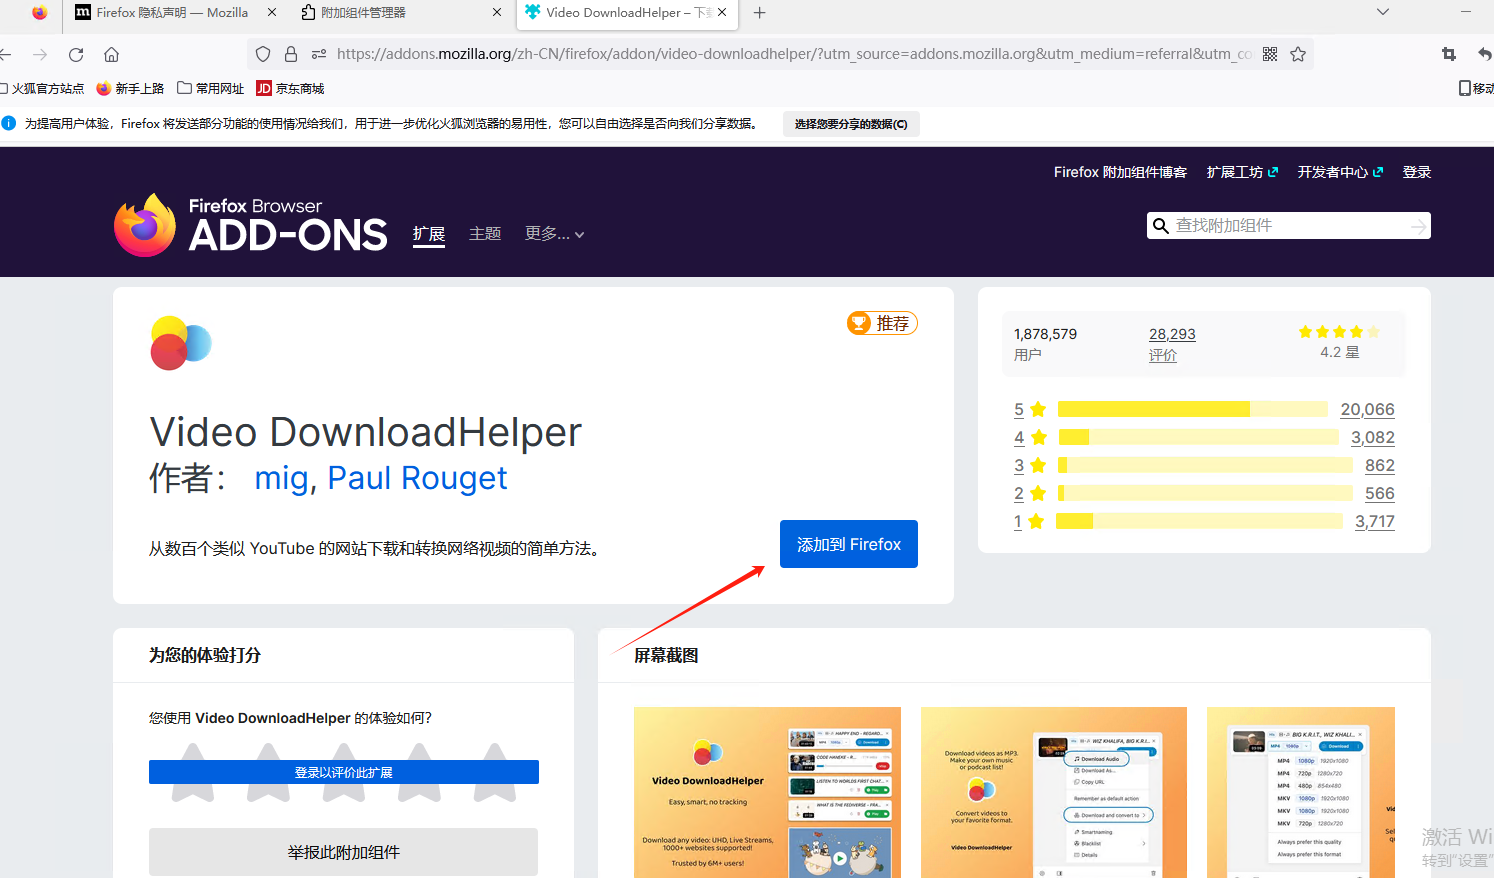1494x878 pixels.
Task: Select the third rating star
Action: tap(344, 772)
